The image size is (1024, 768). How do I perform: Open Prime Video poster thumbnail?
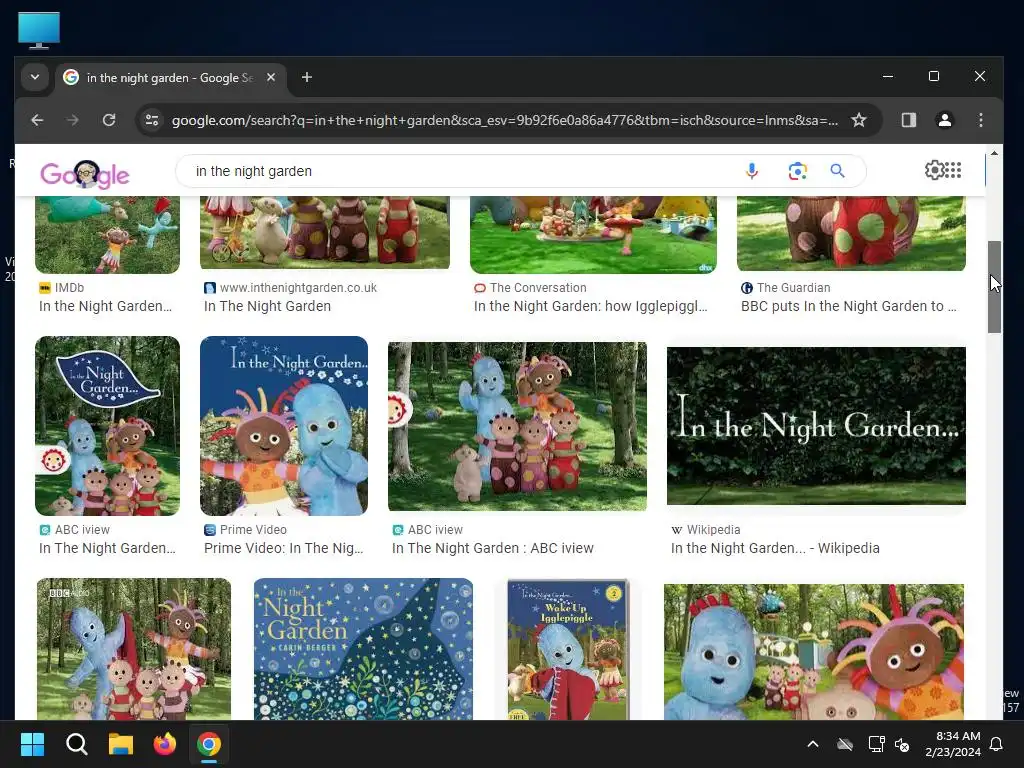pyautogui.click(x=283, y=426)
